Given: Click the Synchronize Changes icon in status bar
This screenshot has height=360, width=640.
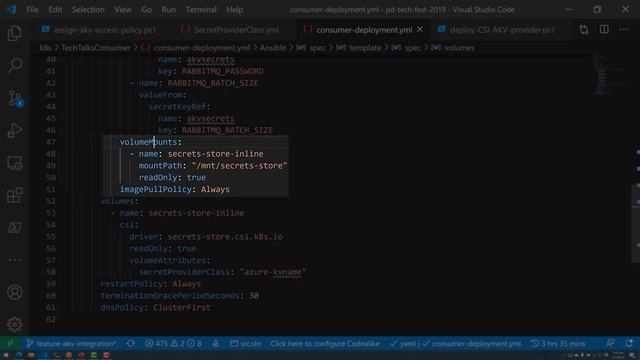Looking at the screenshot, I should click(x=130, y=344).
